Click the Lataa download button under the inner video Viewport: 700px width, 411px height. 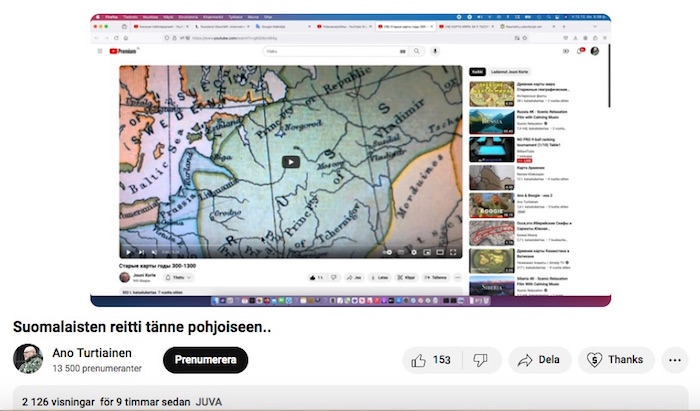pos(379,278)
